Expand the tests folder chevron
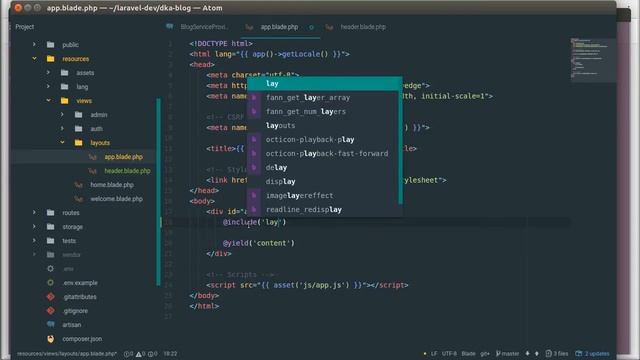This screenshot has height=360, width=640. pyautogui.click(x=34, y=240)
